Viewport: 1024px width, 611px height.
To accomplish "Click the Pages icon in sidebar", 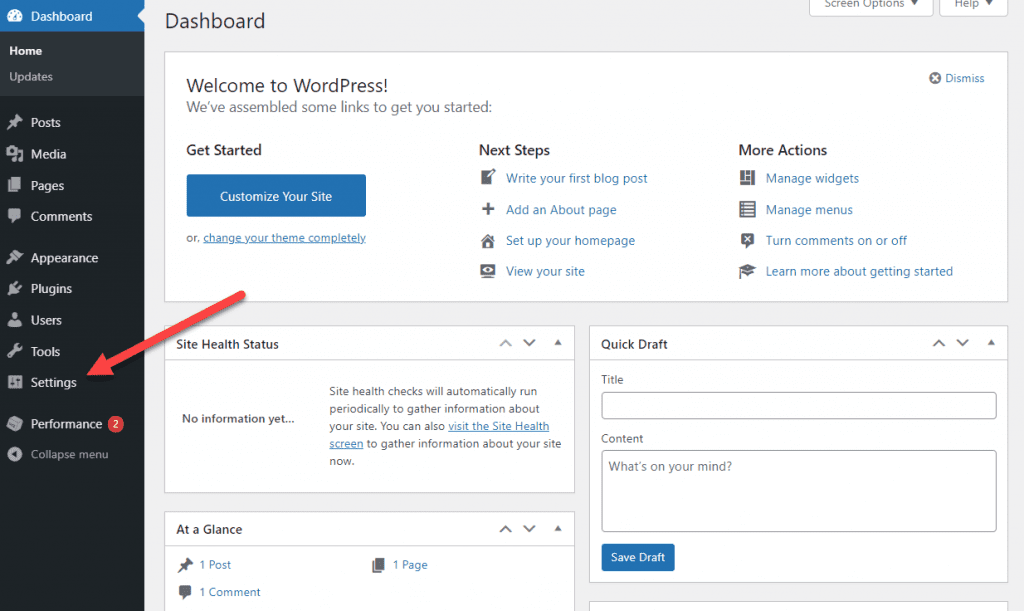I will 14,185.
